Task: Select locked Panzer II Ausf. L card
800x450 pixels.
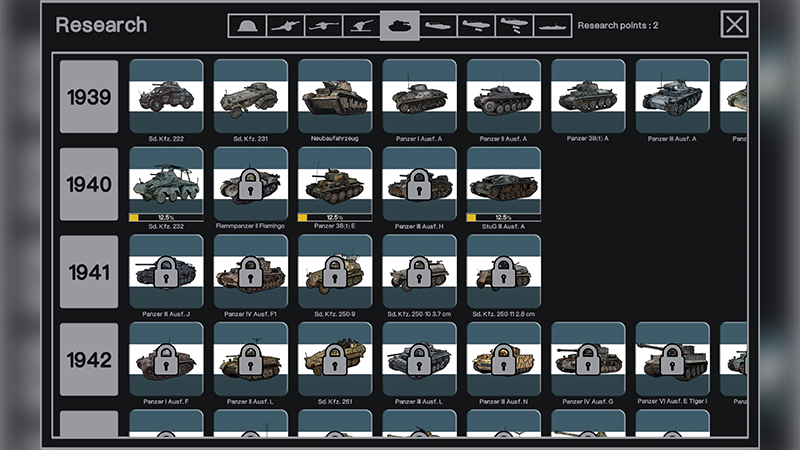Action: click(251, 359)
